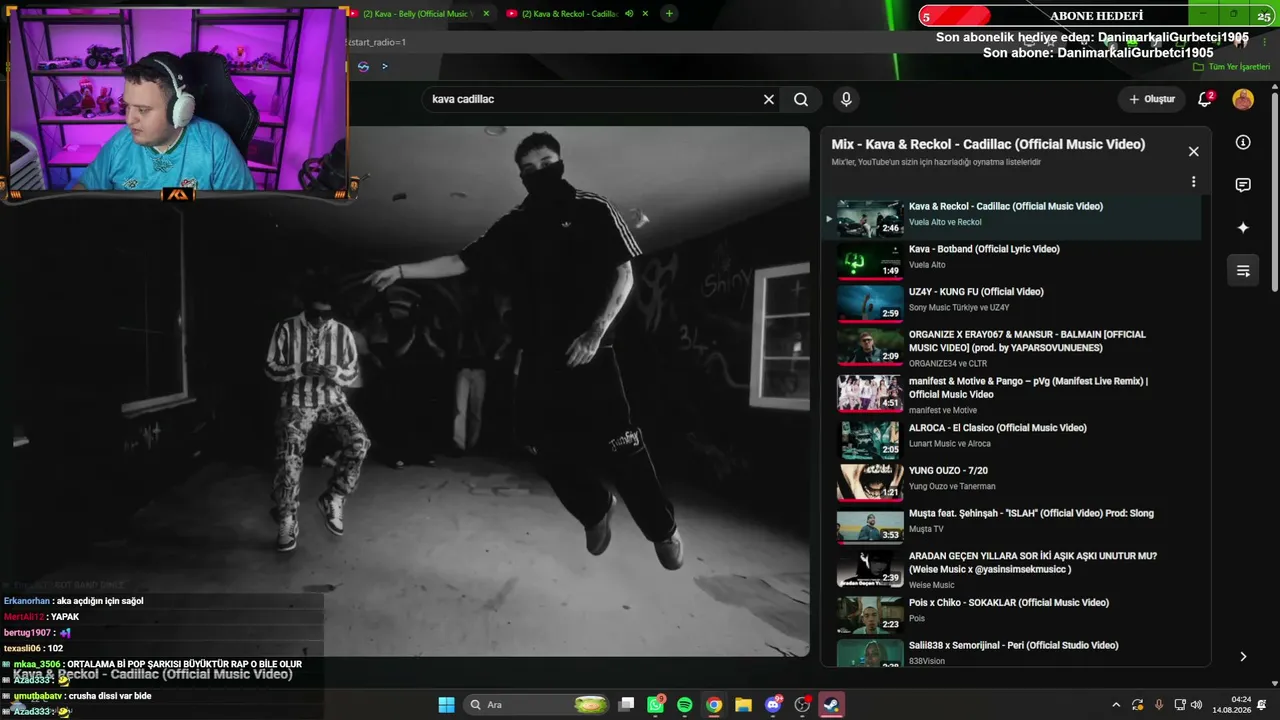This screenshot has height=720, width=1280.
Task: Close the Mix playlist panel
Action: [x=1193, y=151]
